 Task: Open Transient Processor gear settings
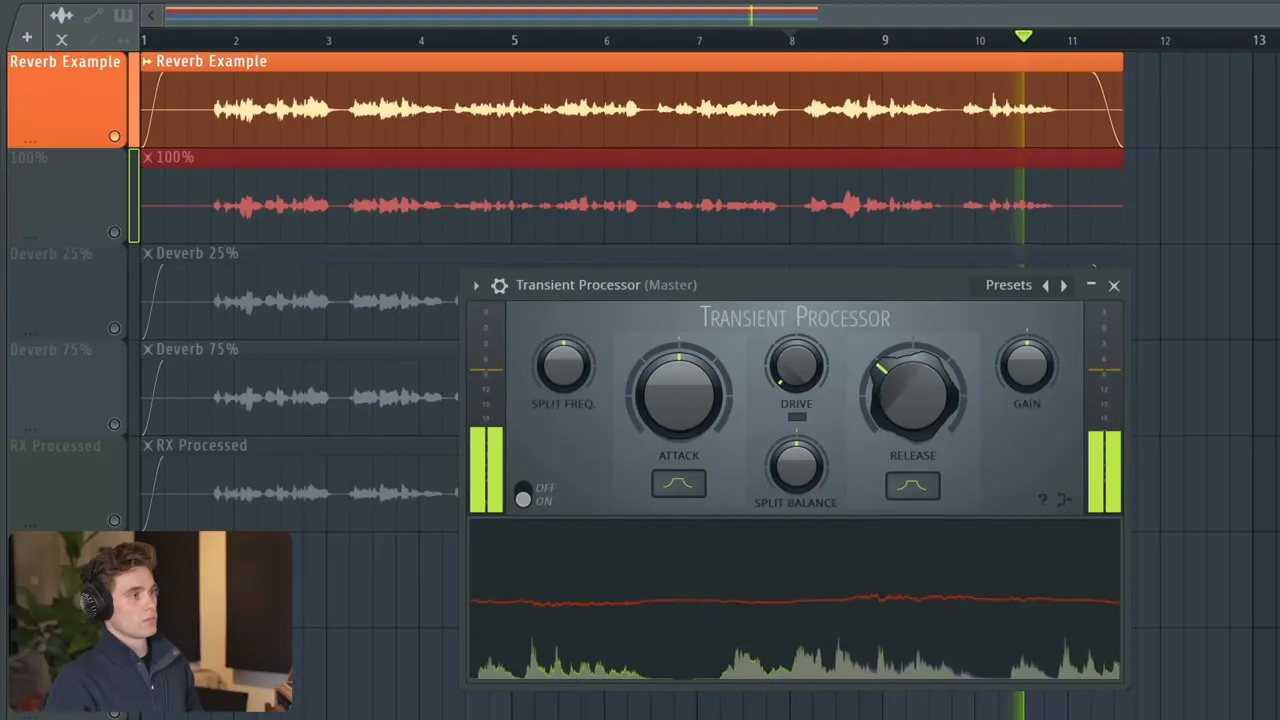point(499,285)
